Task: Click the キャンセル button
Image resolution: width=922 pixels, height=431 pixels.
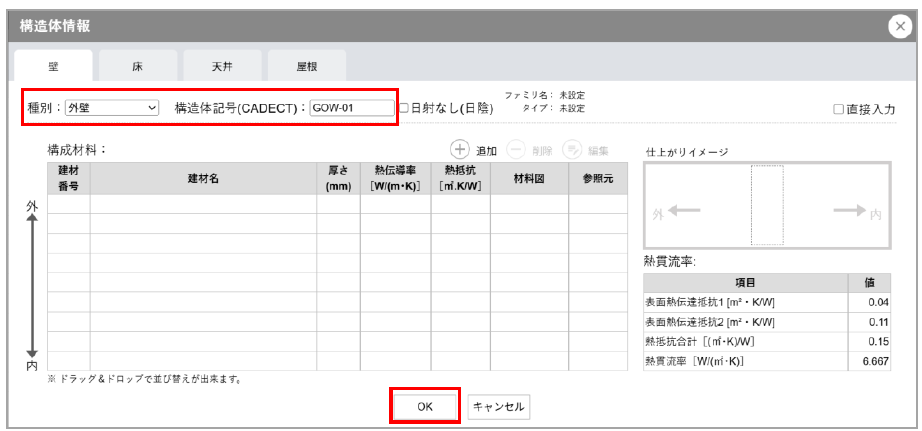Action: click(x=498, y=407)
